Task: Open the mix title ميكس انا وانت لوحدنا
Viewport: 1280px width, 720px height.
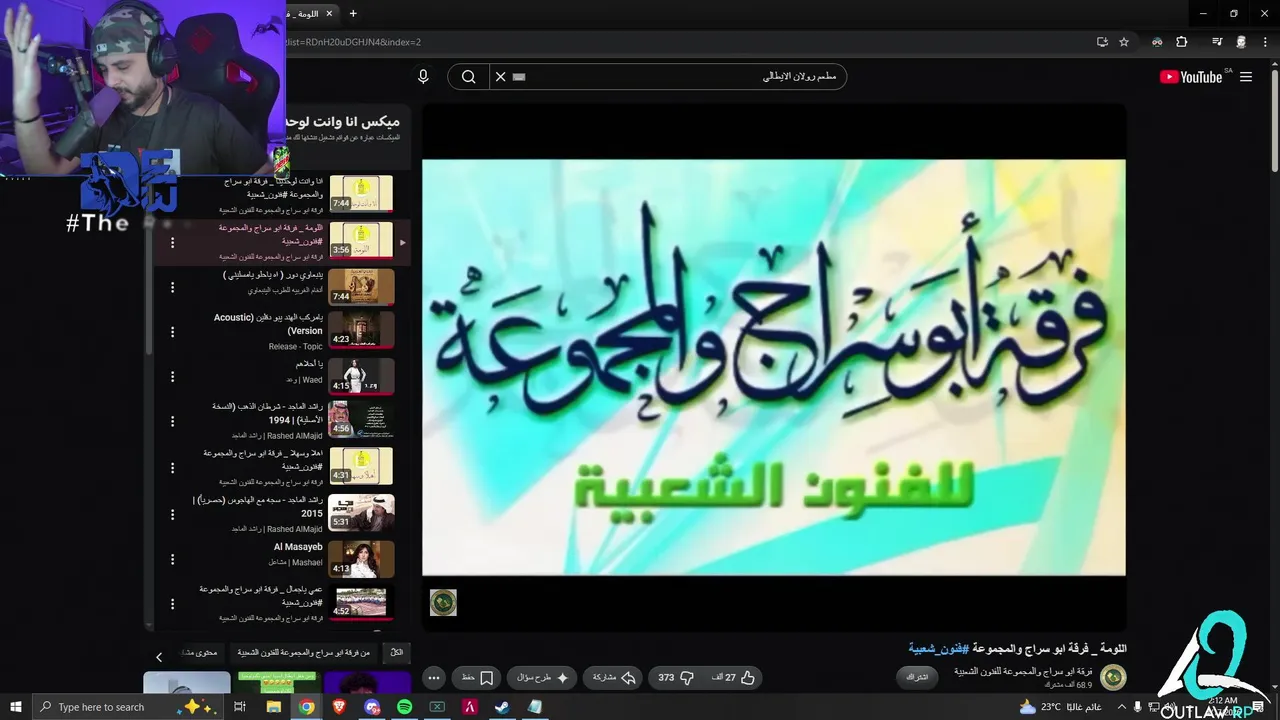Action: point(342,122)
